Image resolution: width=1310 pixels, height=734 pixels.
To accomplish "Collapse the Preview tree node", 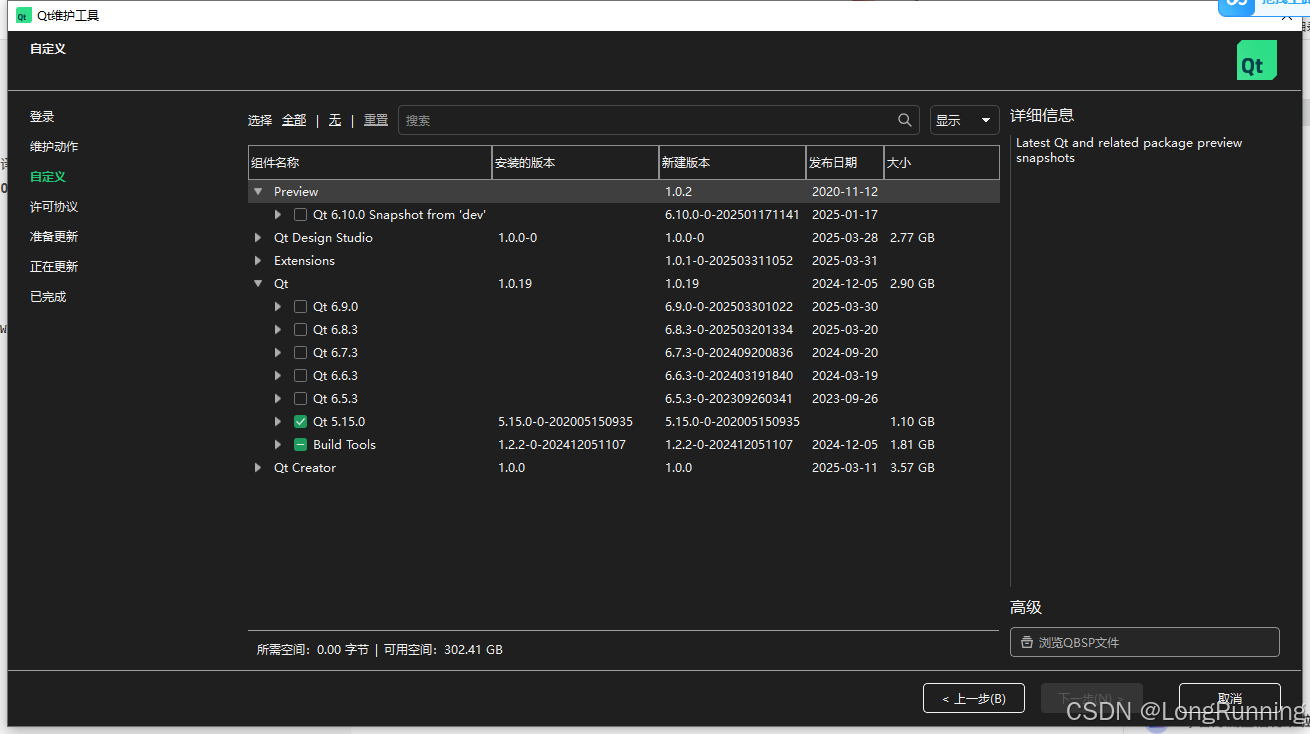I will [x=258, y=192].
